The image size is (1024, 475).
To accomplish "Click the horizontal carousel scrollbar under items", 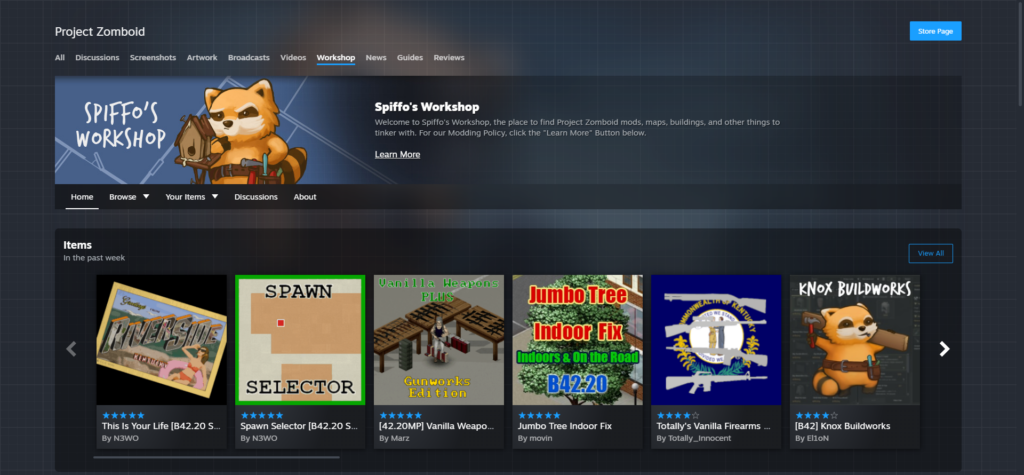I will pos(216,457).
